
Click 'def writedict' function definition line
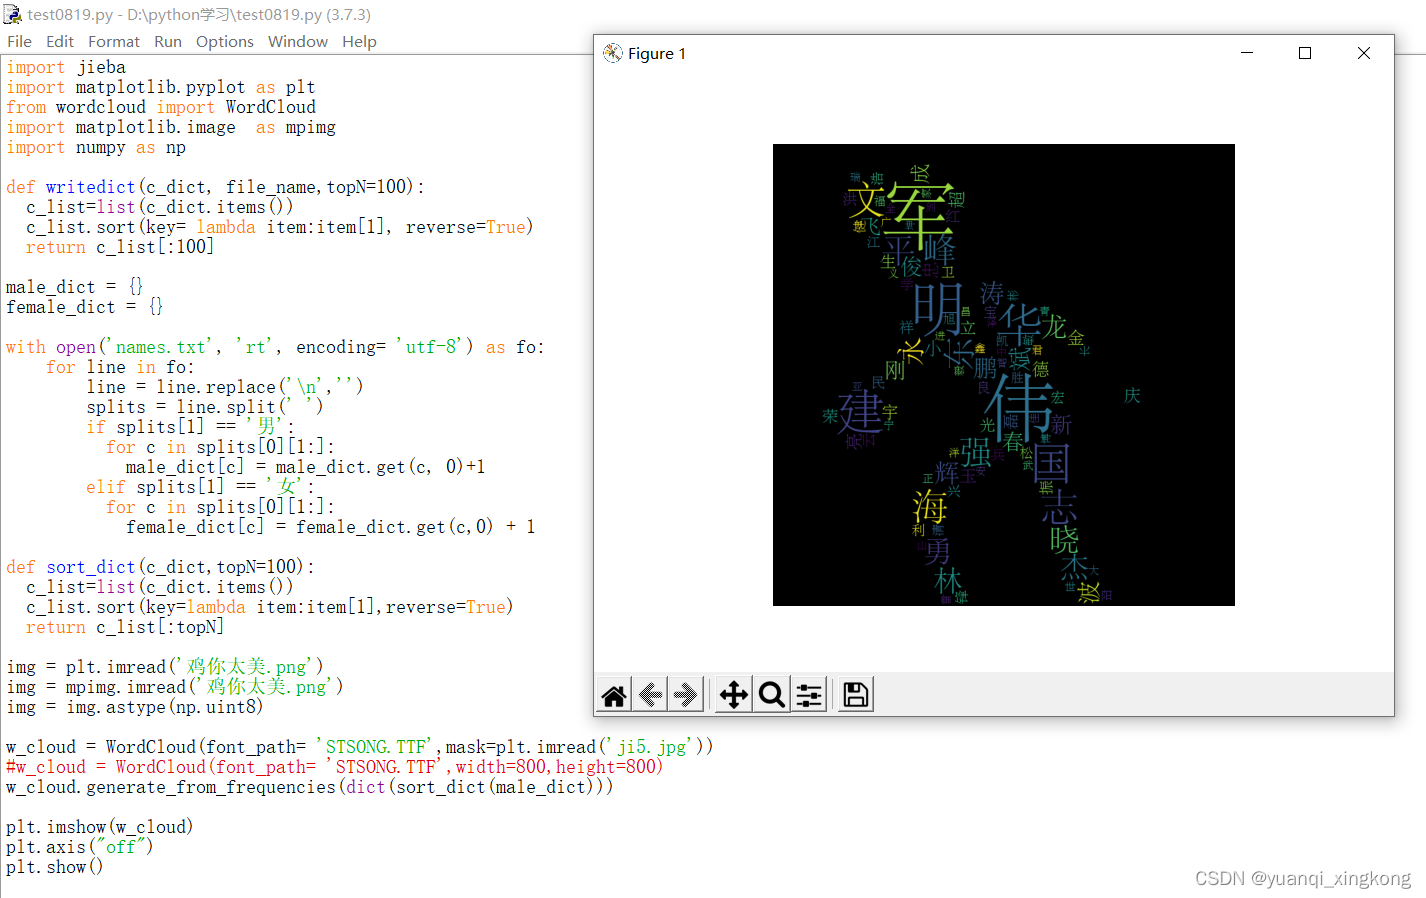215,187
